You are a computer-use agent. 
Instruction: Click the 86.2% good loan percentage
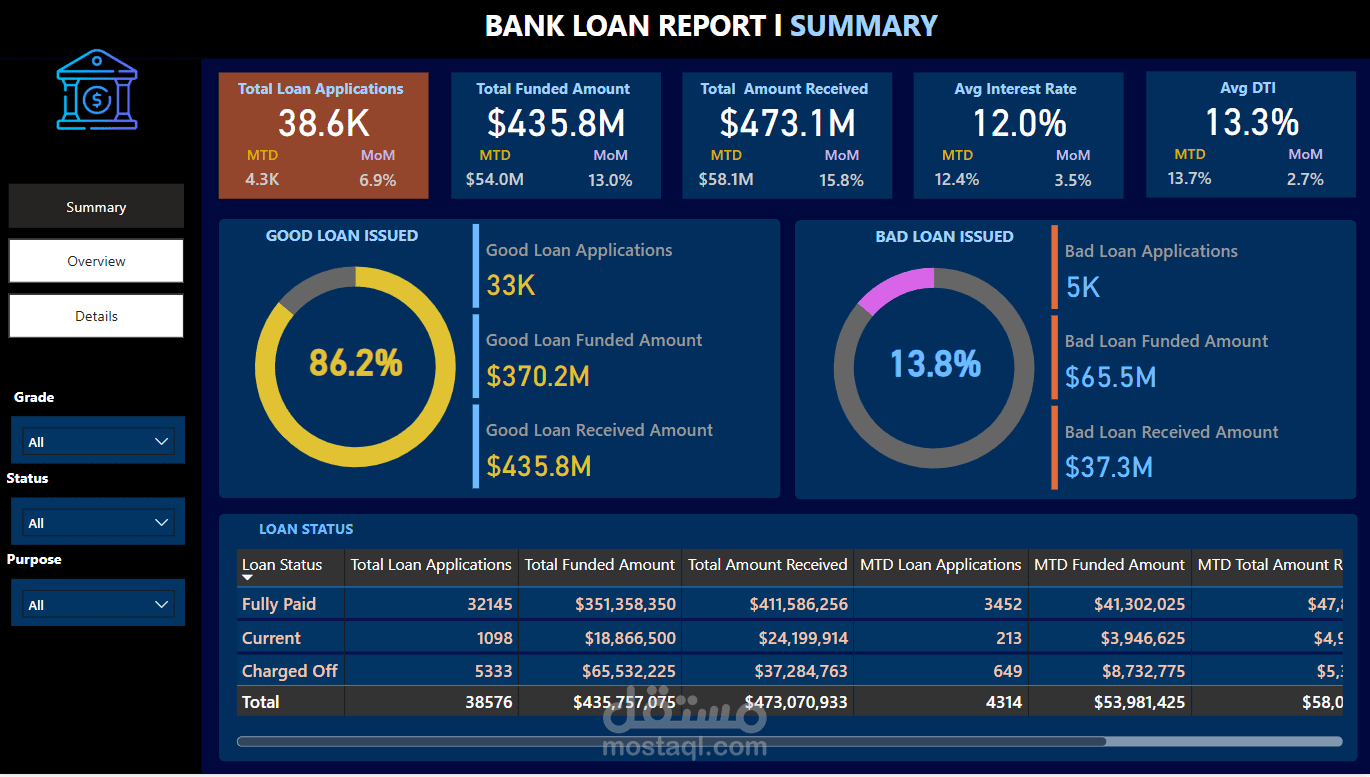click(355, 362)
